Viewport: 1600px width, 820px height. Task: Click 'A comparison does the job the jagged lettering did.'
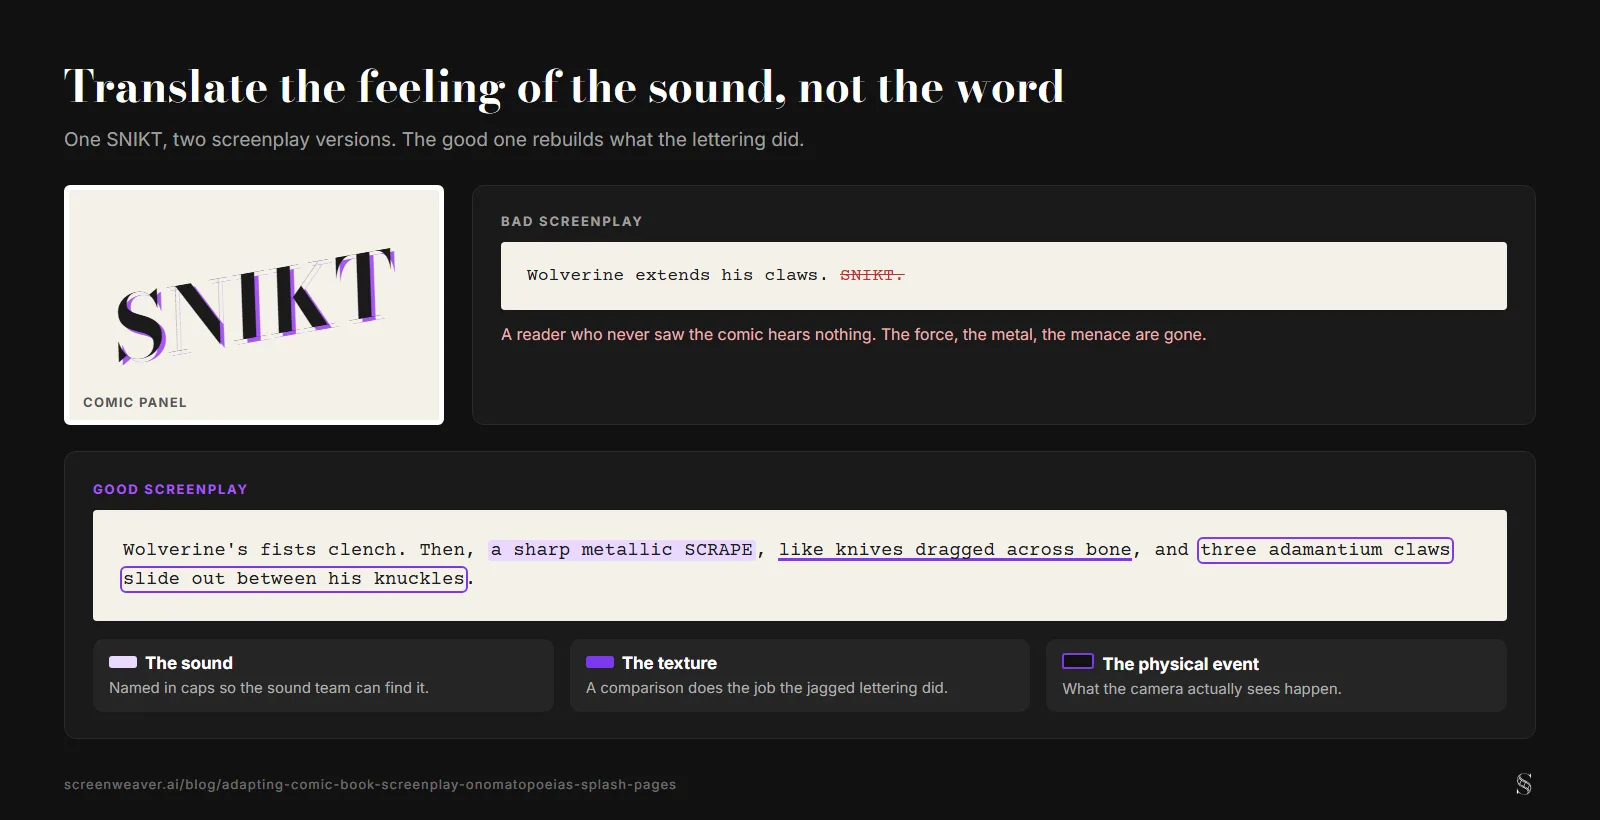767,688
